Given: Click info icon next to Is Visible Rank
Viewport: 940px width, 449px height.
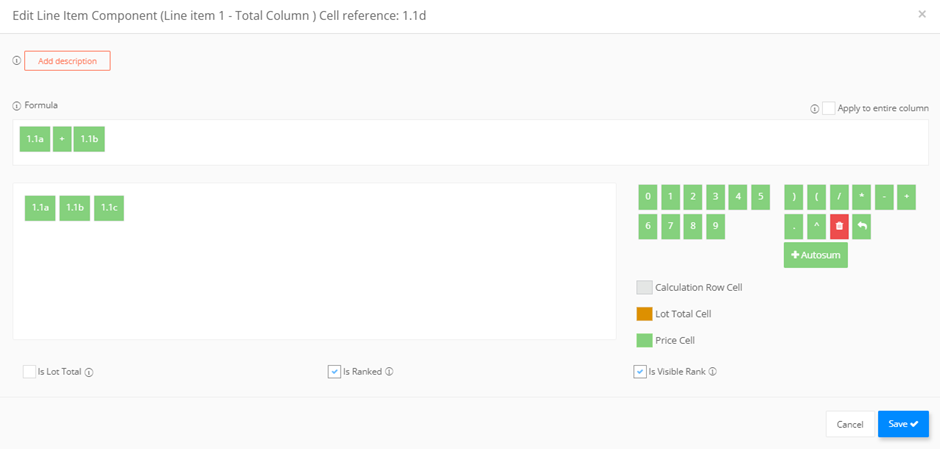Looking at the screenshot, I should [x=712, y=372].
